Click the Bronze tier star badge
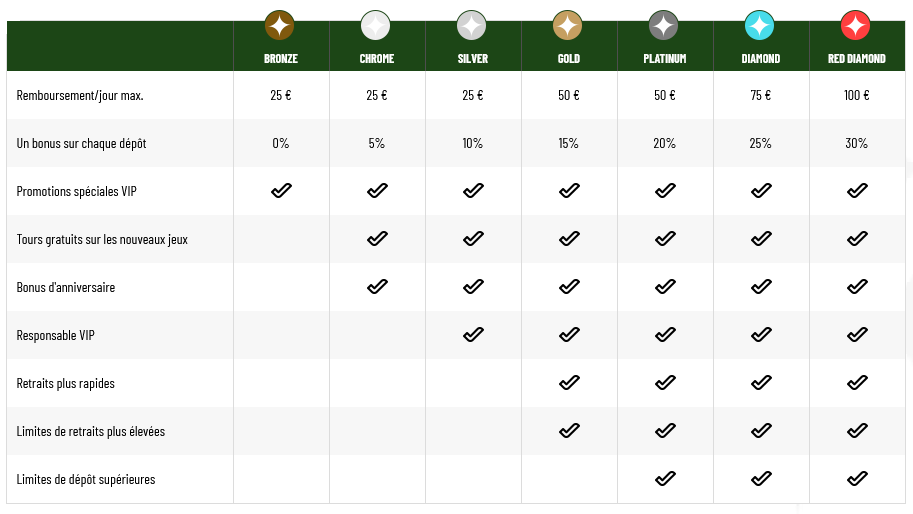Image resolution: width=913 pixels, height=514 pixels. pyautogui.click(x=279, y=26)
